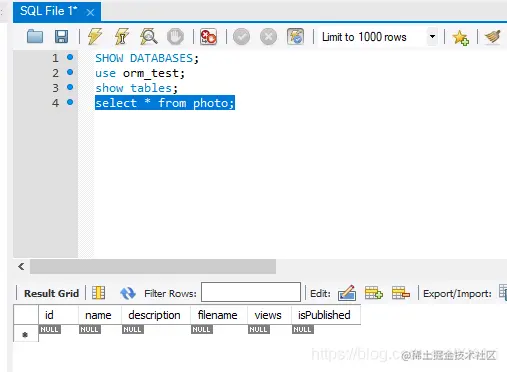Select the NULL cell under filename

click(x=202, y=329)
